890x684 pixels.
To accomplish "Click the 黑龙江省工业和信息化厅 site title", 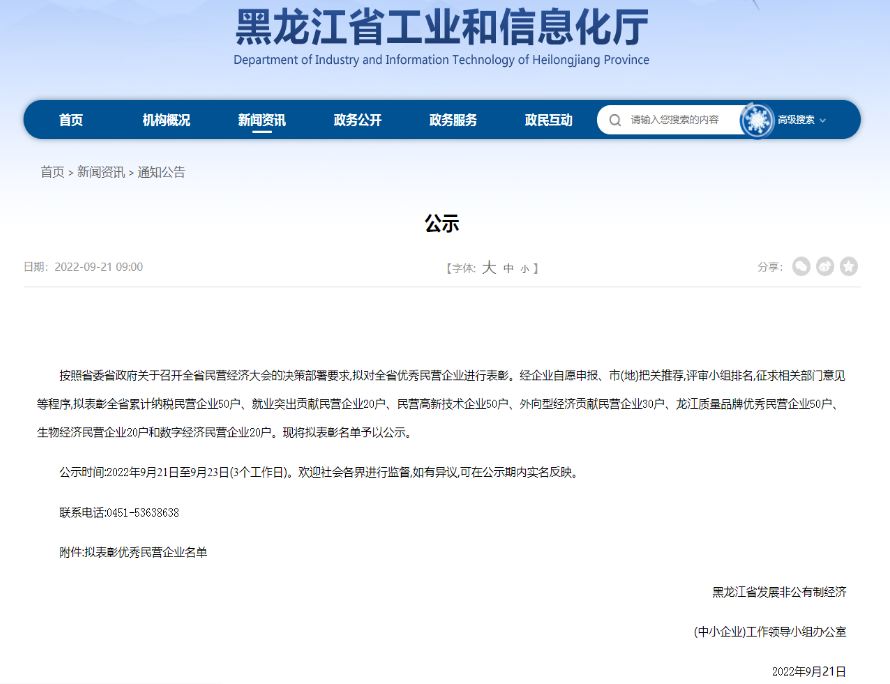I will coord(442,27).
